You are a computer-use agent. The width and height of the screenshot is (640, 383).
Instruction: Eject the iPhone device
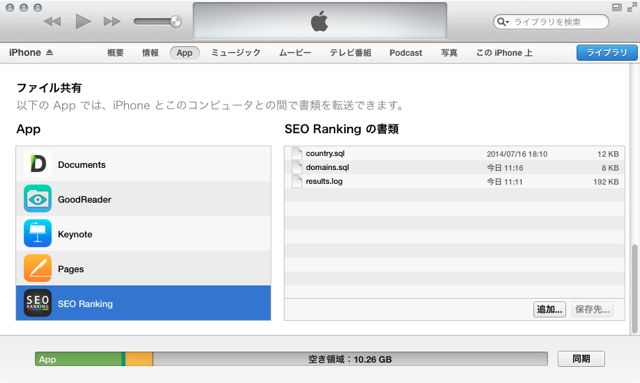tap(49, 52)
